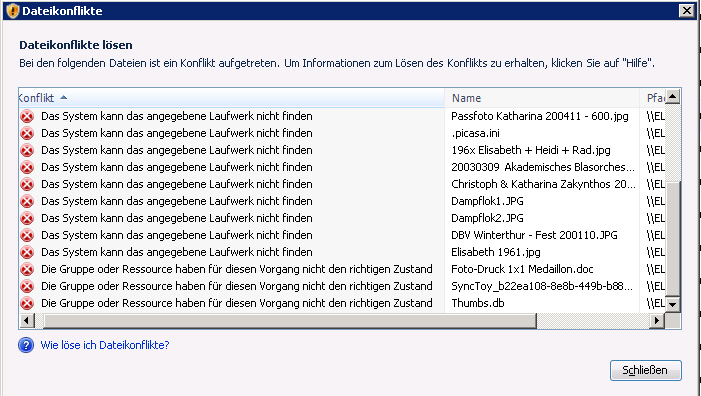
Task: Sort by the Konflikt column header
Action: 232,98
